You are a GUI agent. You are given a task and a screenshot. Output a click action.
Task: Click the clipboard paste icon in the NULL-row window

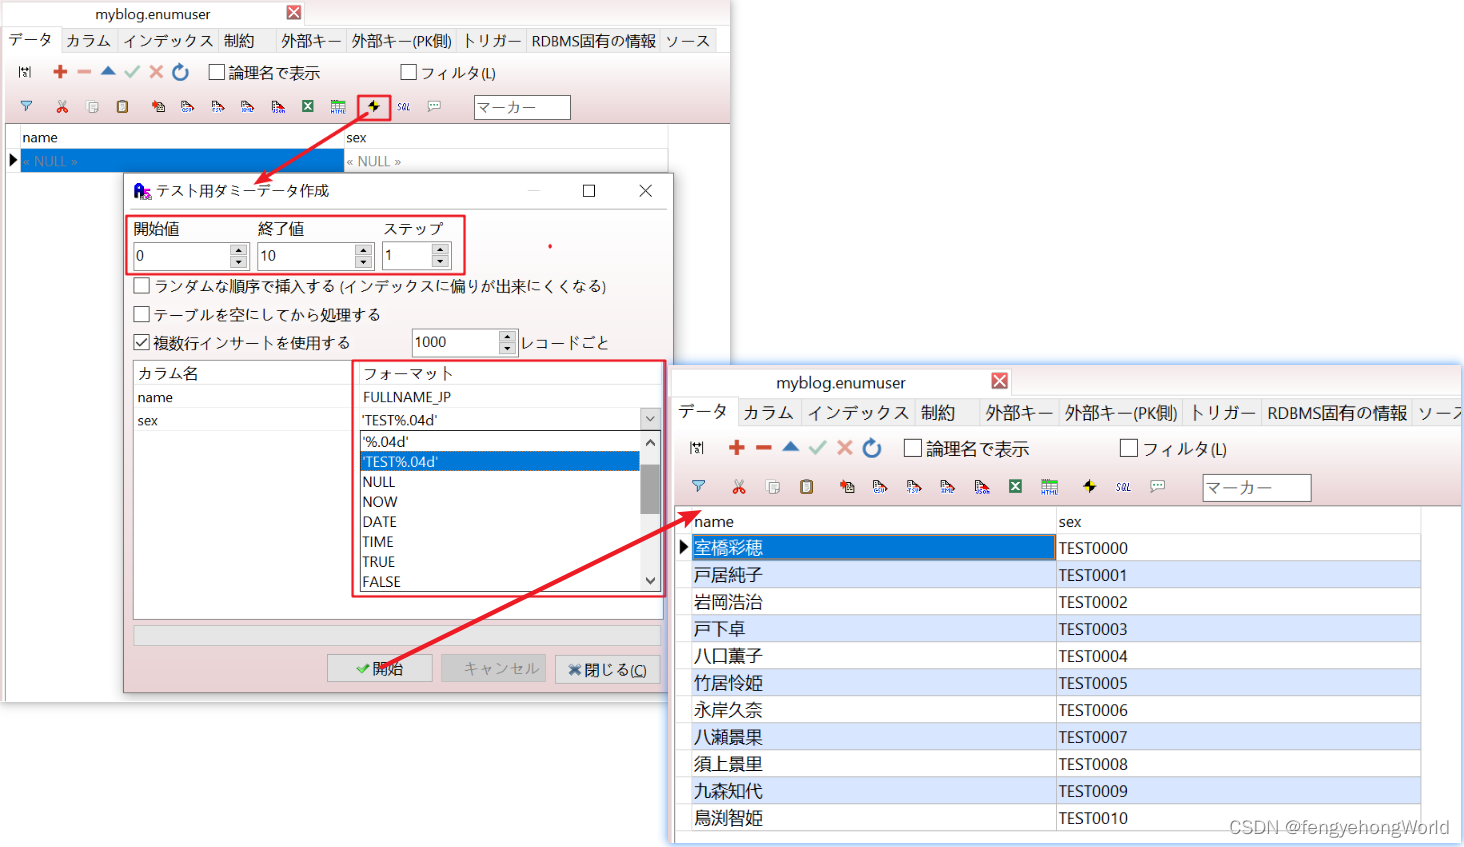pos(122,106)
